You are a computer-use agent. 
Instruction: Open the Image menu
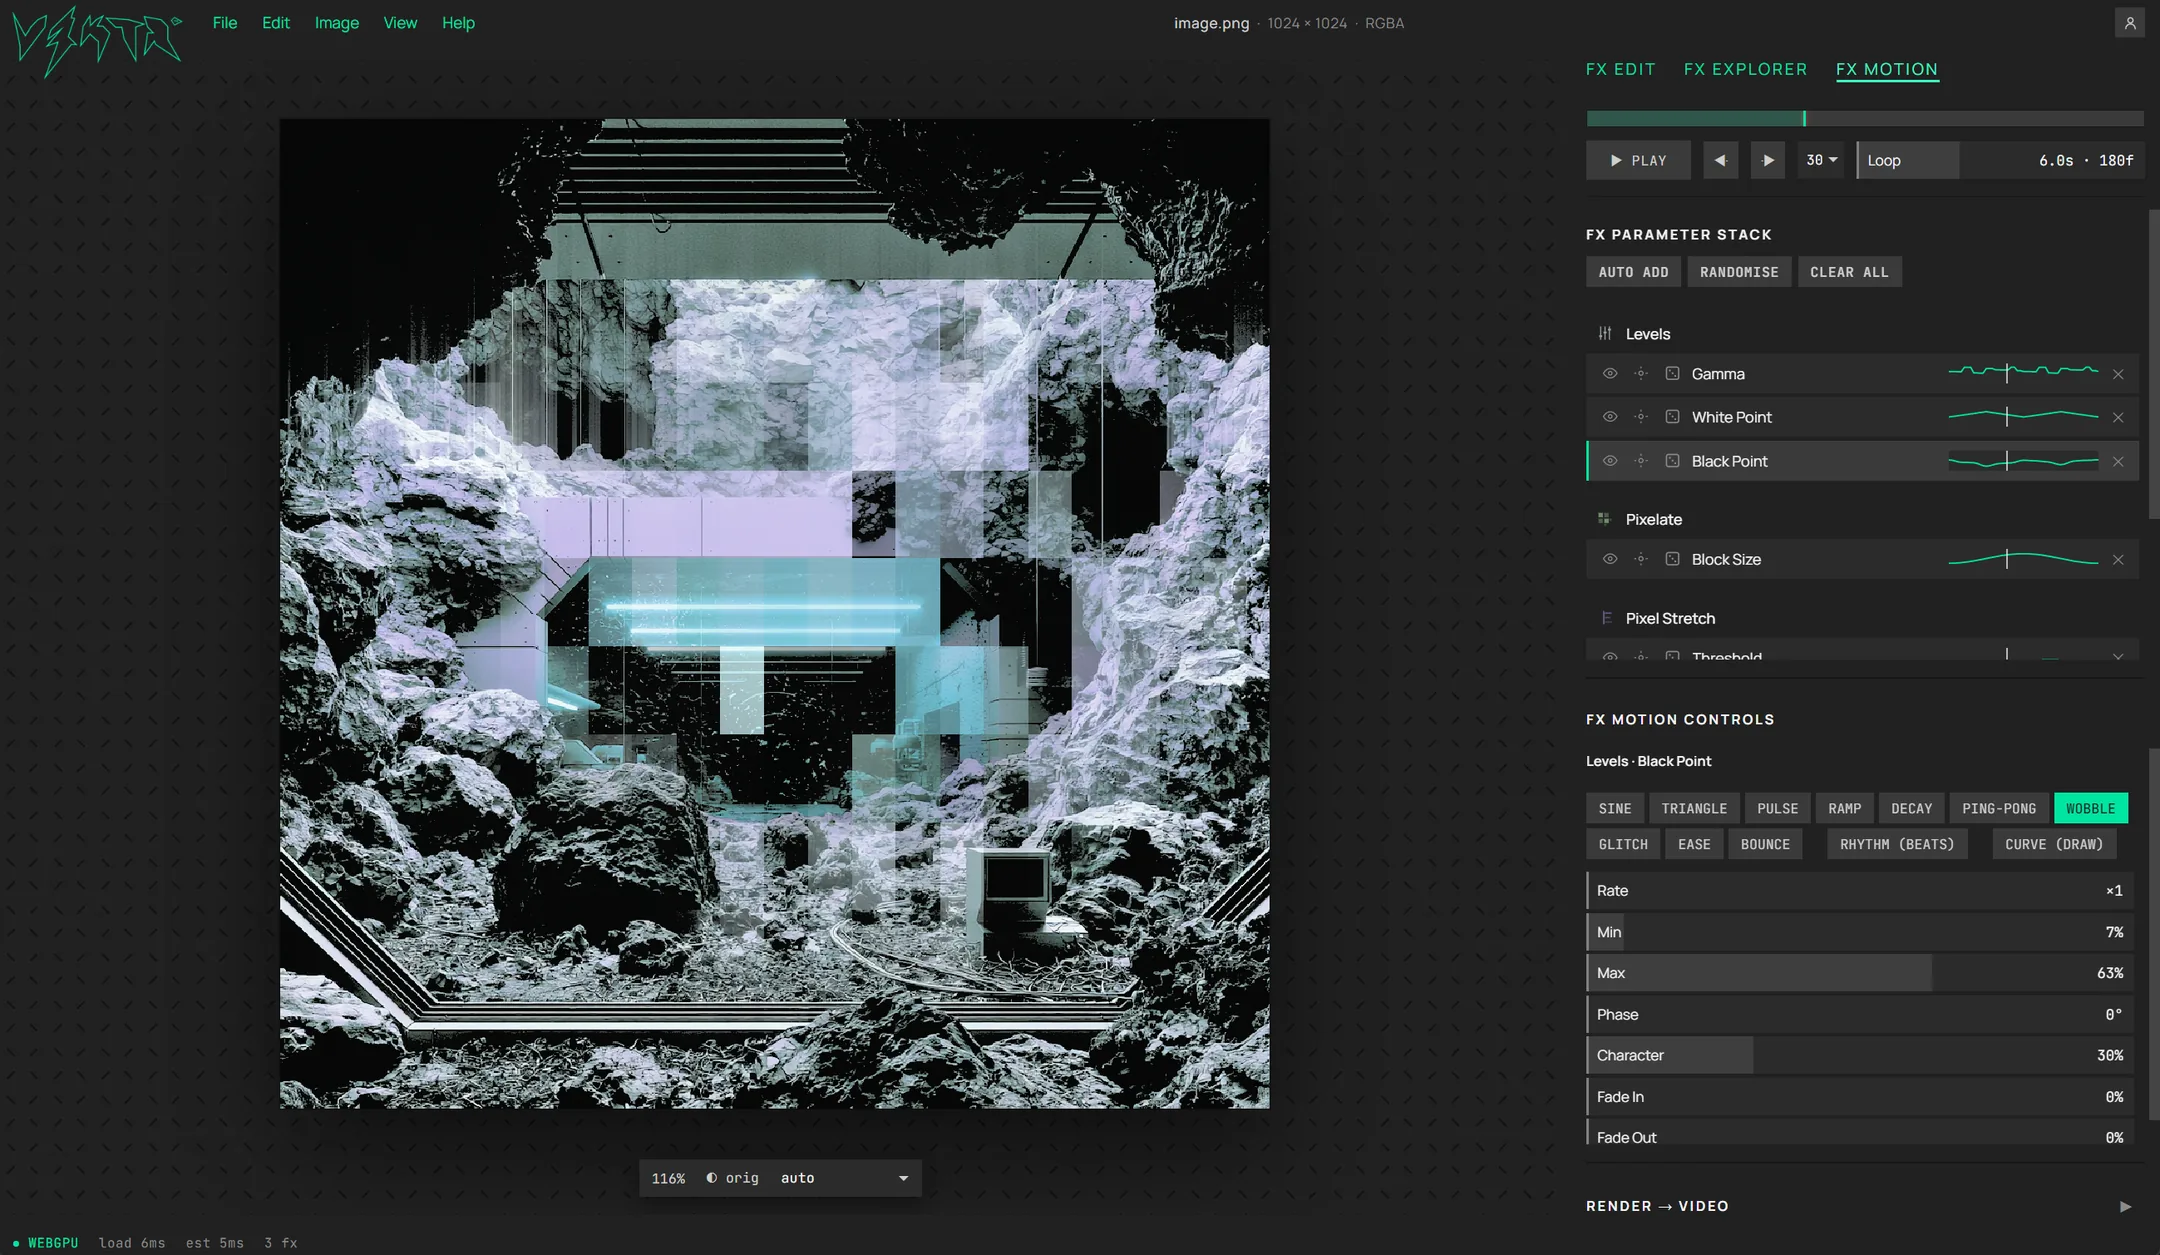click(x=337, y=23)
